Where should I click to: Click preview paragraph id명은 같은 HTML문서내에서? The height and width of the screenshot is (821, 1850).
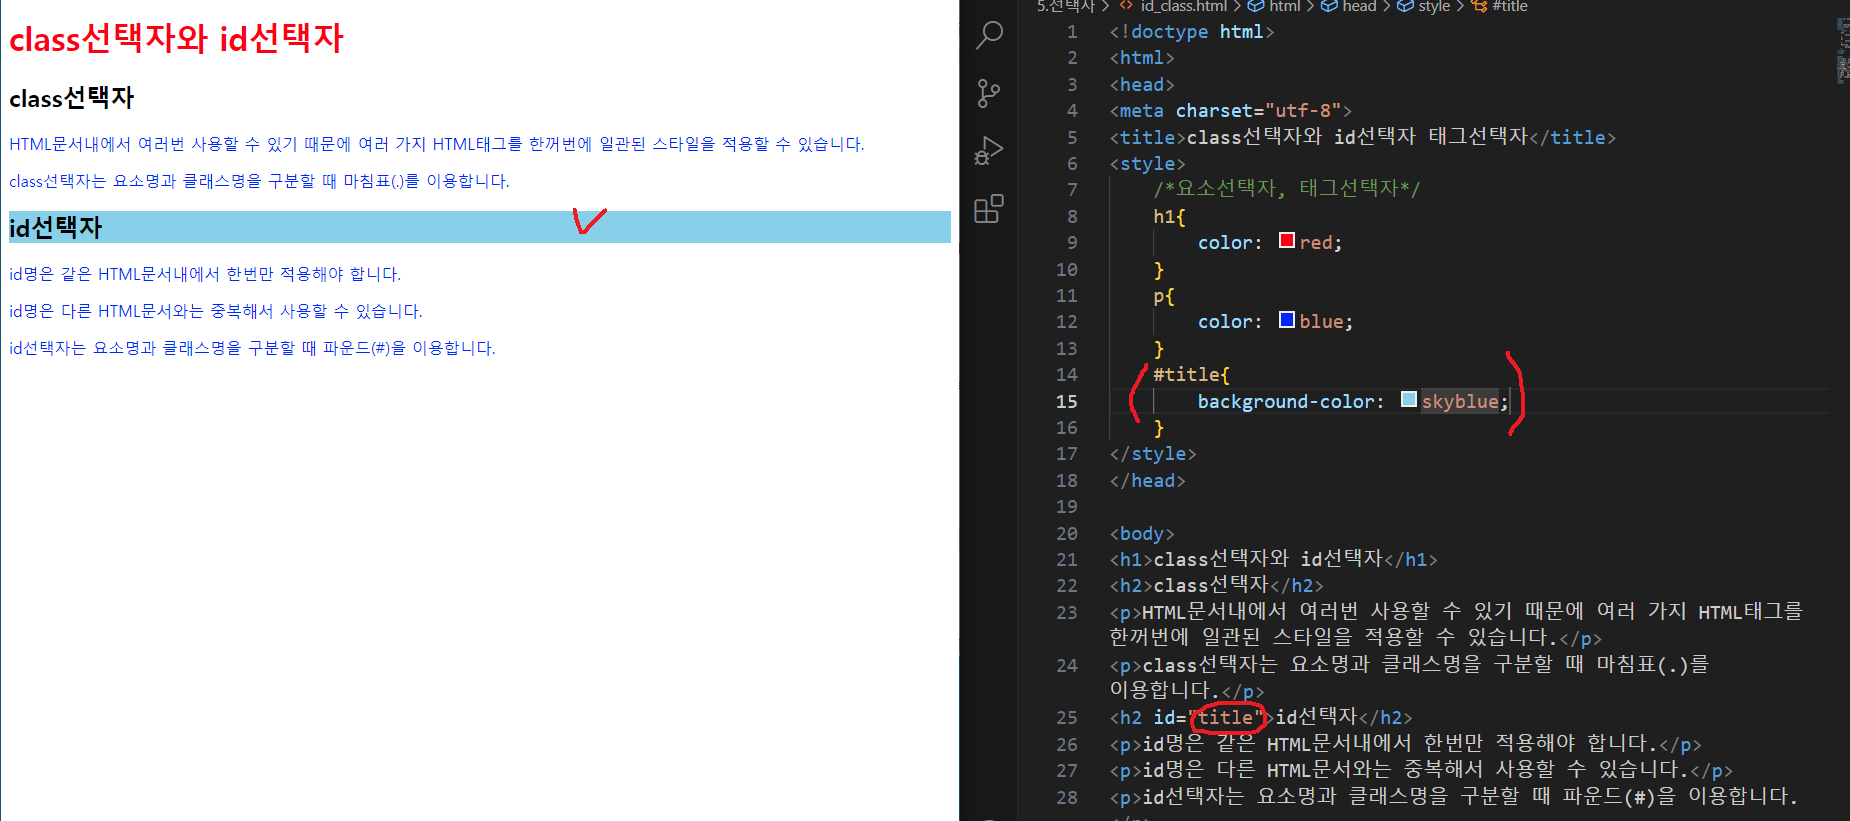[x=205, y=274]
